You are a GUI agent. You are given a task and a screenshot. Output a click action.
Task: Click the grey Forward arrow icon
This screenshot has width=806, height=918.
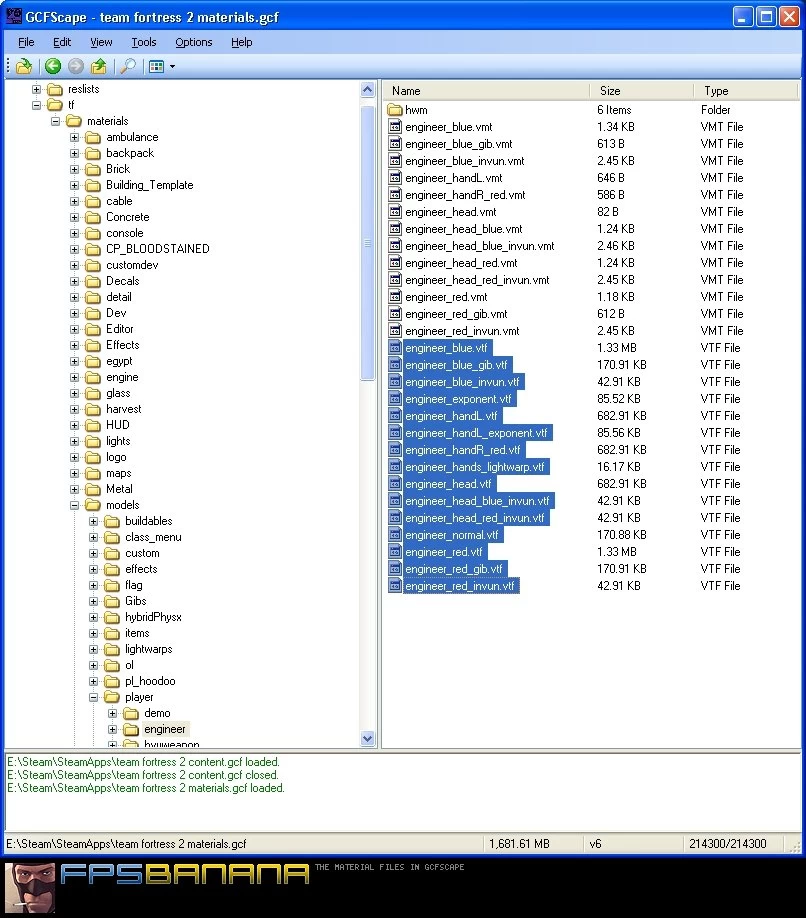pos(76,66)
